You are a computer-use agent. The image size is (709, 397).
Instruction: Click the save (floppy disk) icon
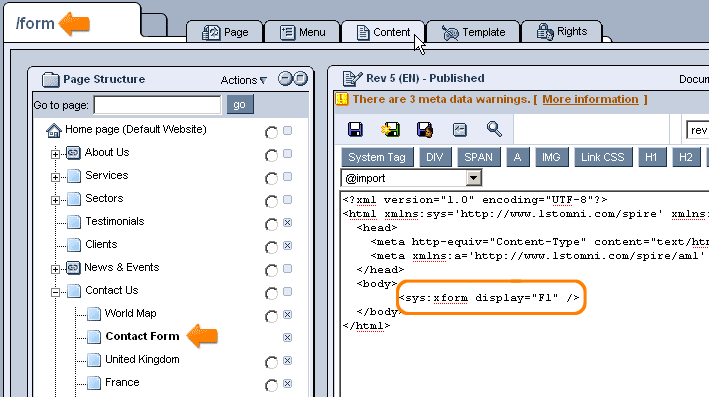(x=355, y=129)
